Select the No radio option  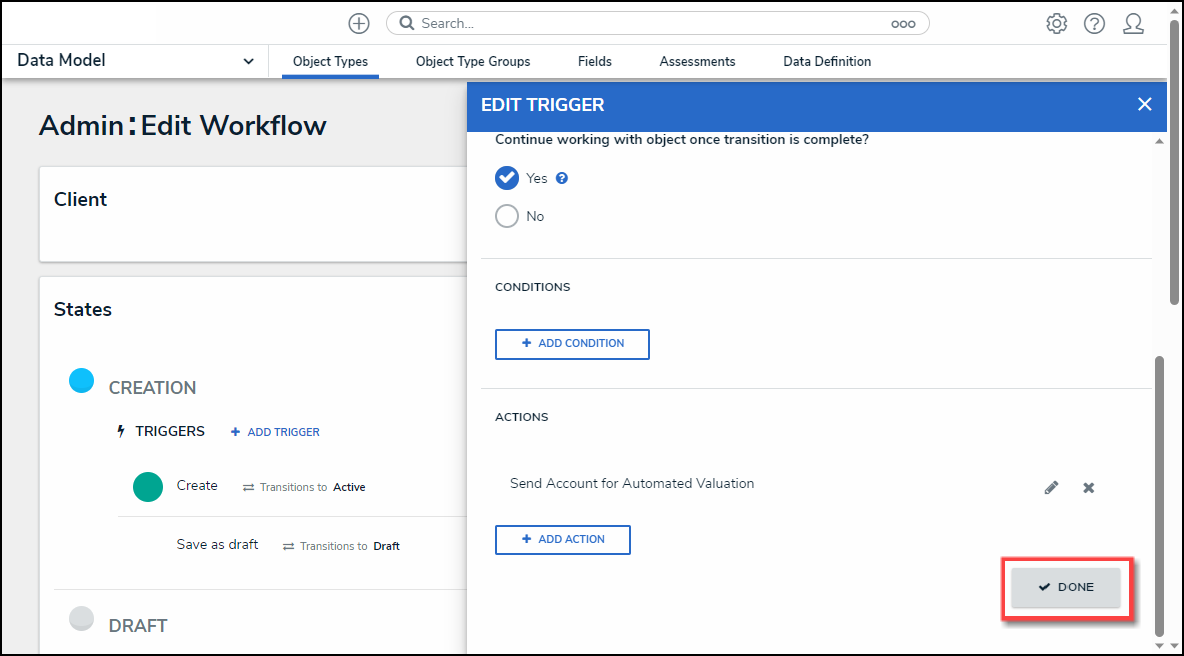tap(507, 216)
